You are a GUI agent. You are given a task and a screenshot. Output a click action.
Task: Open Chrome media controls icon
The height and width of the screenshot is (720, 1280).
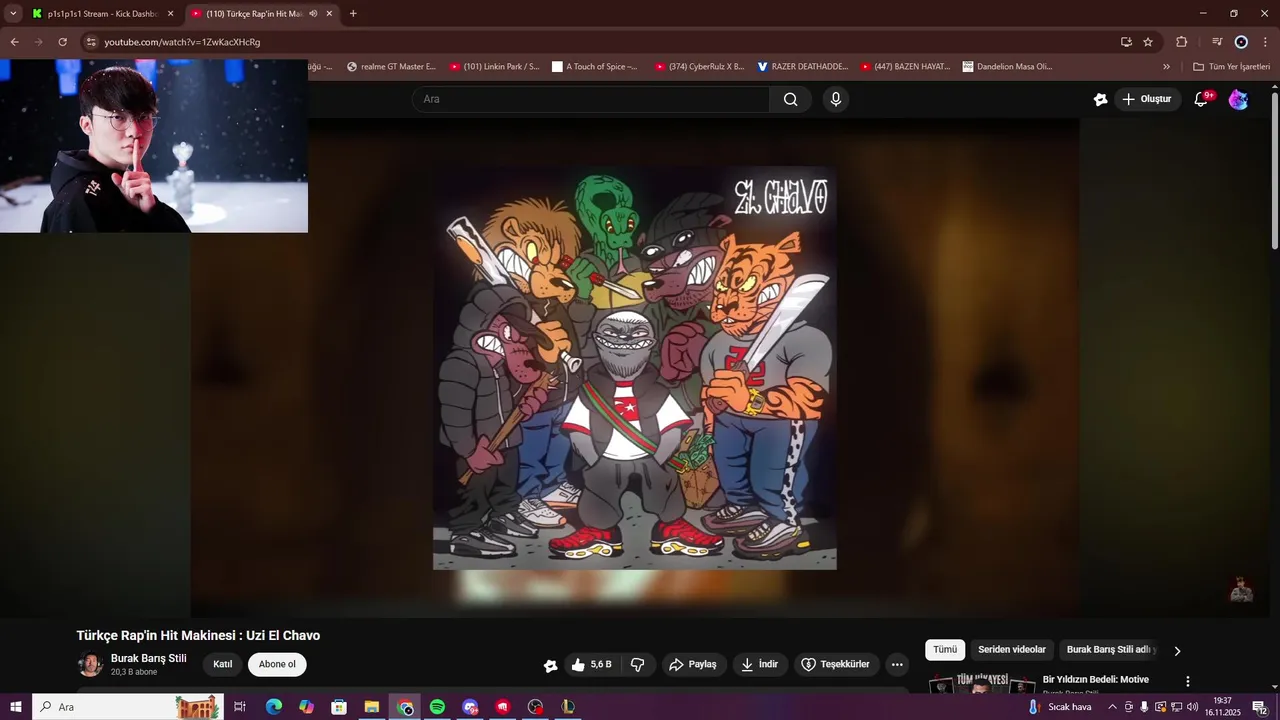click(1217, 42)
